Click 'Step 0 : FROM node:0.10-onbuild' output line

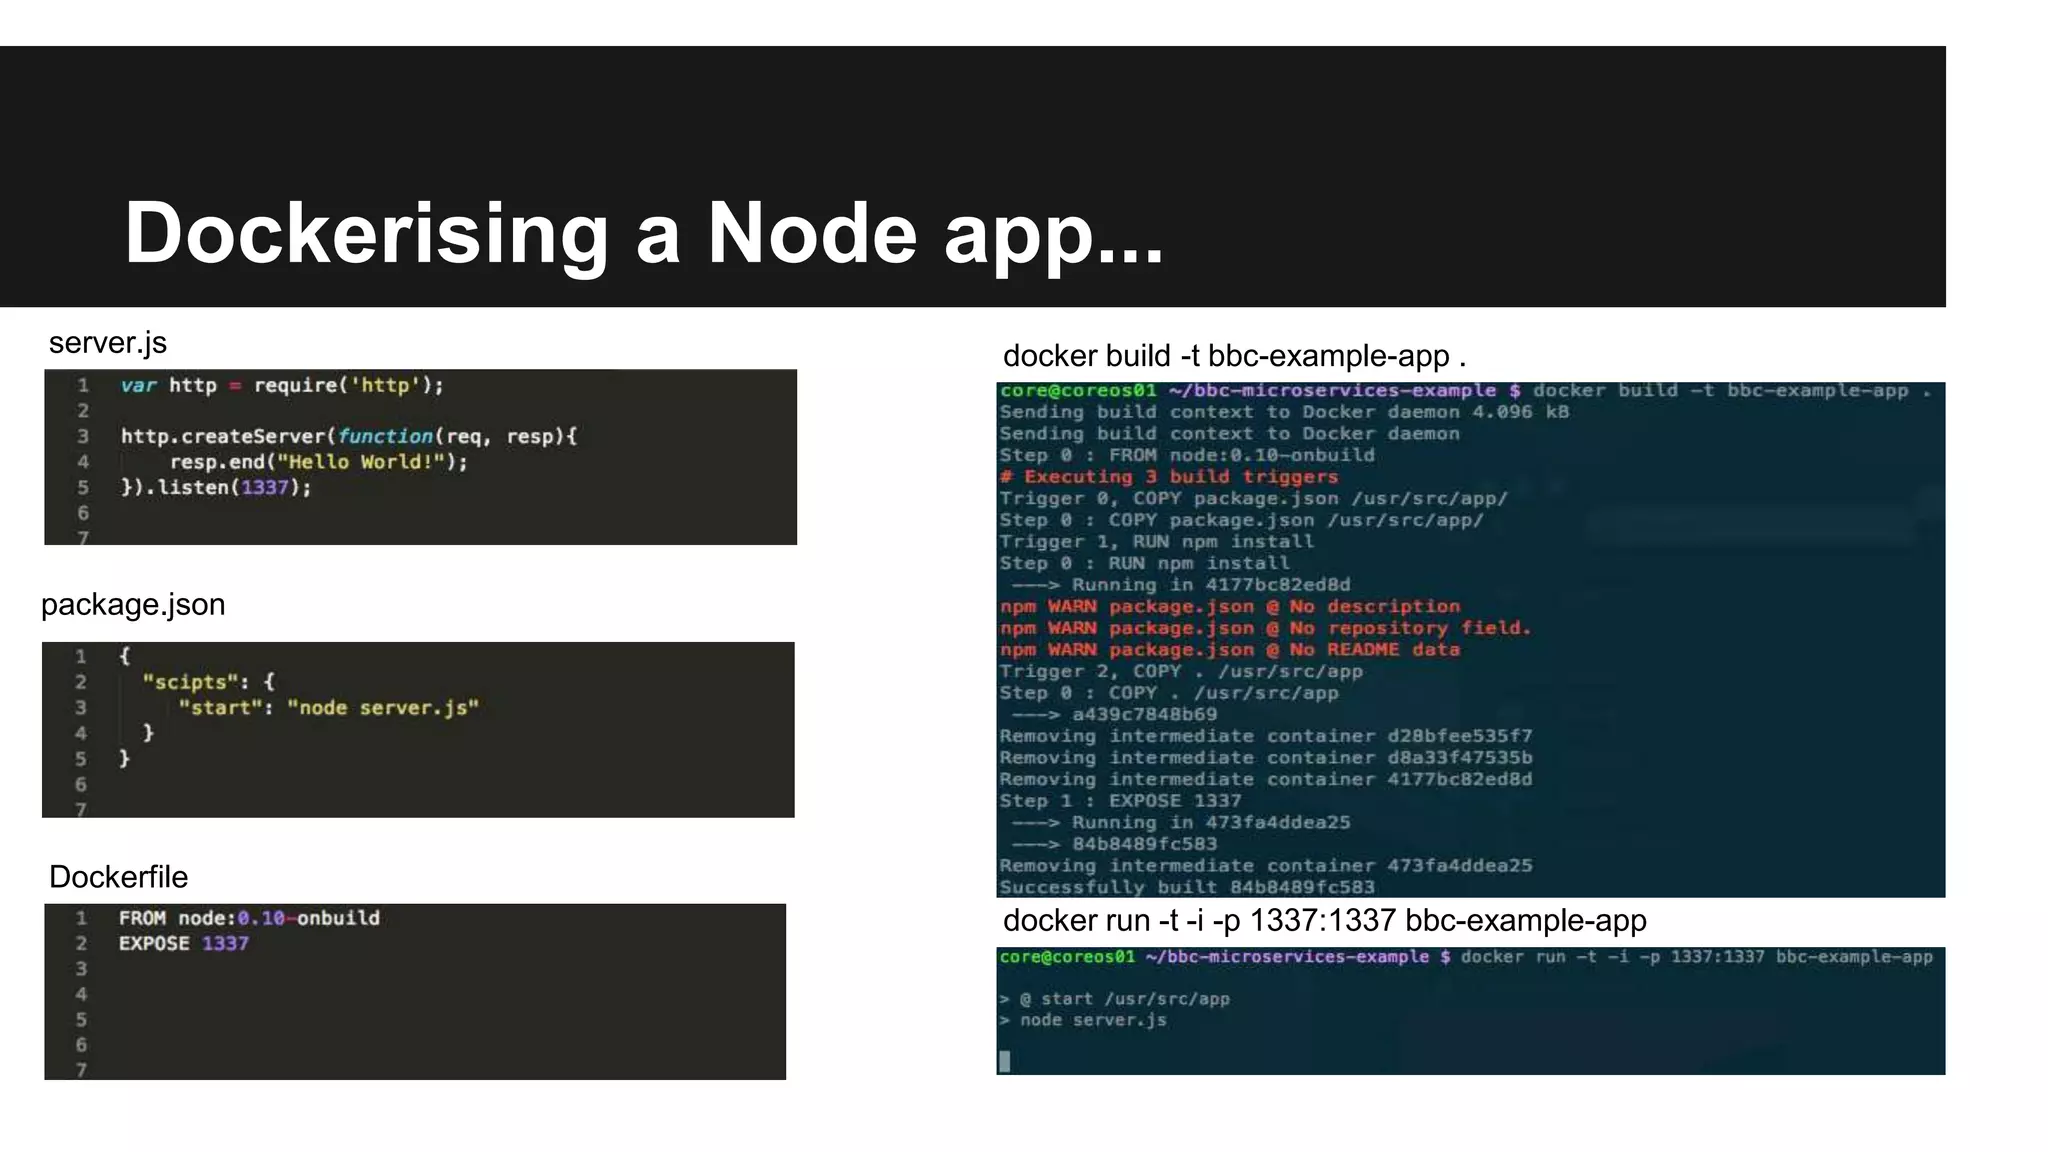1187,455
